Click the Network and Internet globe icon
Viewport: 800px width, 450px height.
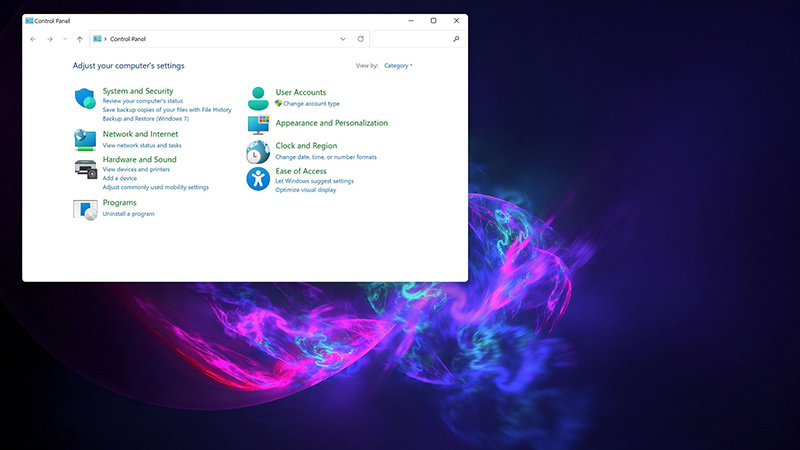[85, 140]
